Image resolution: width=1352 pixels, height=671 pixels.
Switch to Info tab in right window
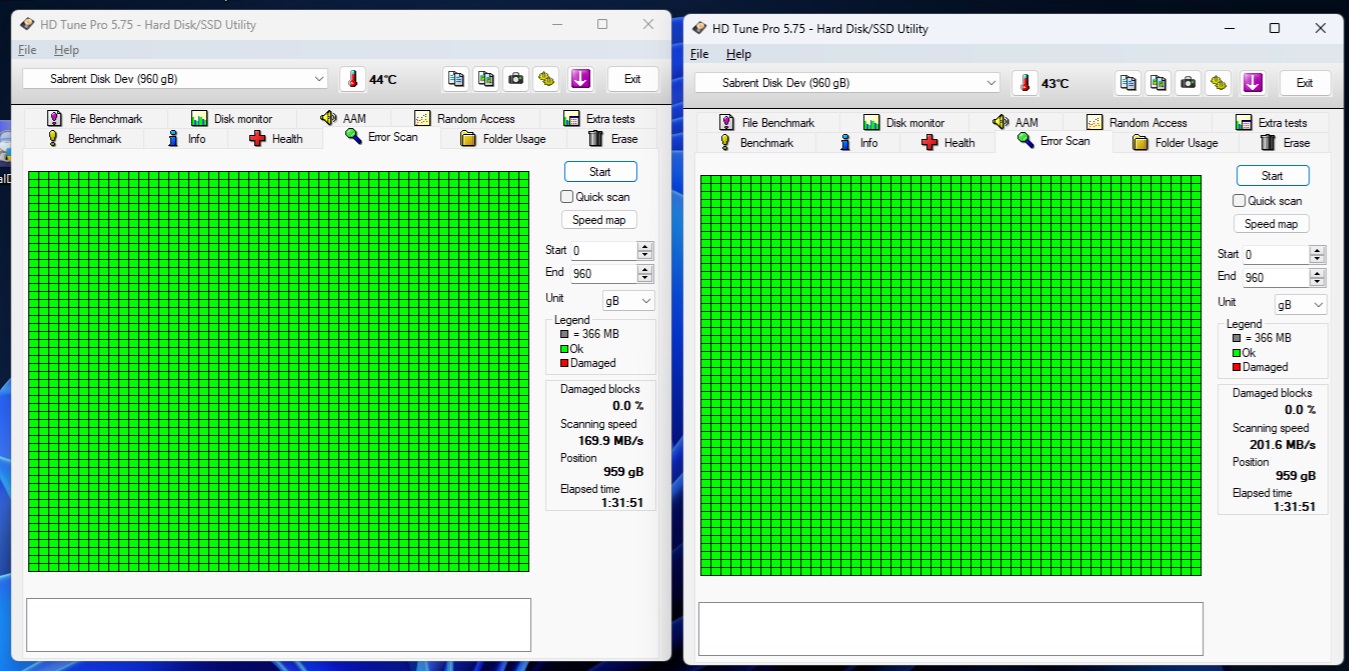click(x=858, y=143)
